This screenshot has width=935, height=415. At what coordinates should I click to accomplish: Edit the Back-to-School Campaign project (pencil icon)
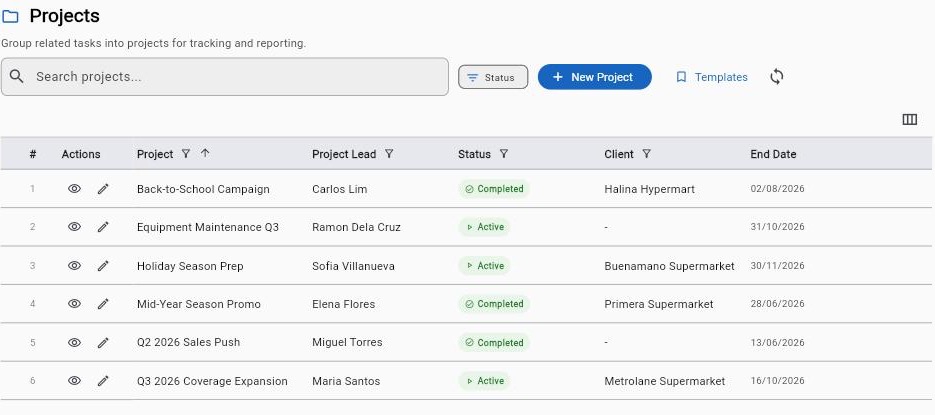coord(103,188)
